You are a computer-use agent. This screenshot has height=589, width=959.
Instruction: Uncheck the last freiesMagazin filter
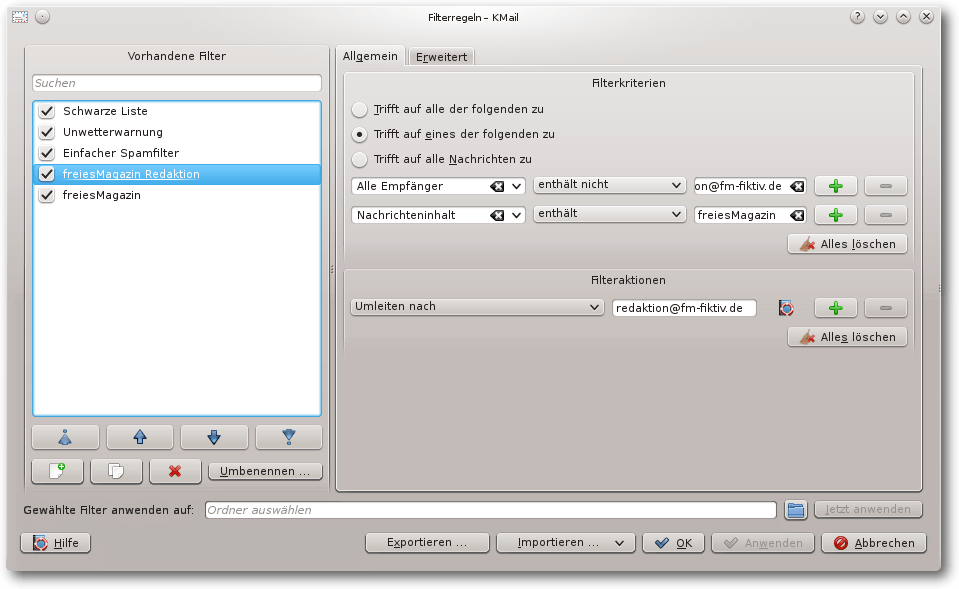(46, 195)
